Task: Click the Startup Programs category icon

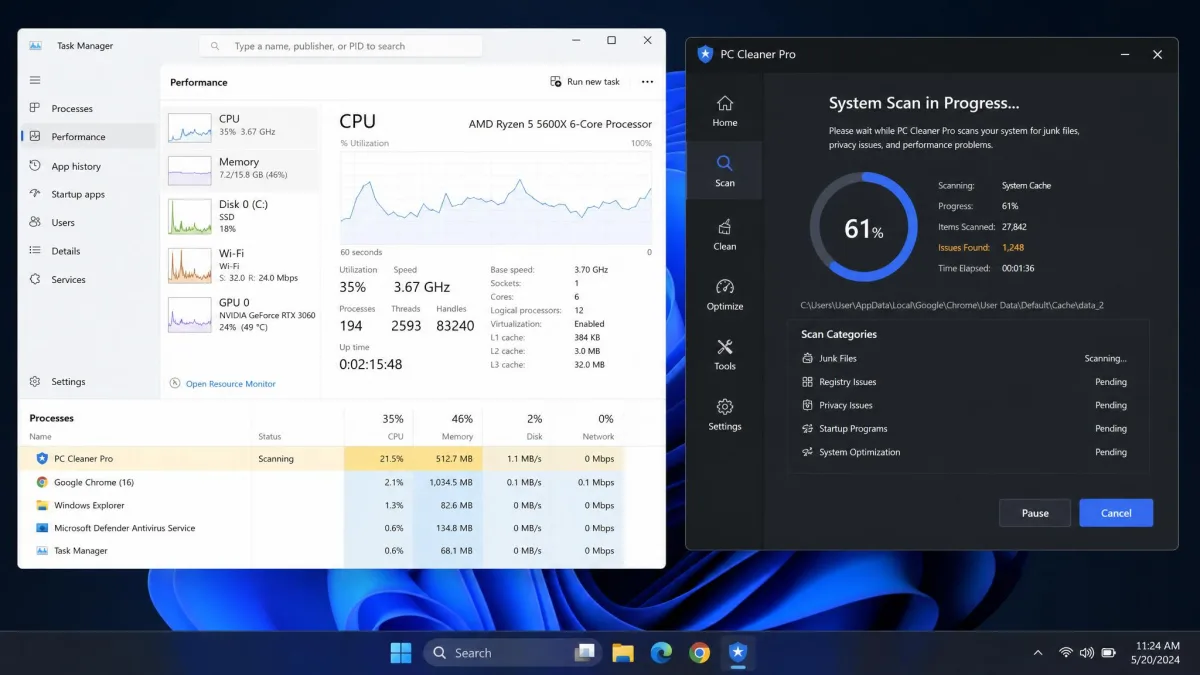Action: [x=808, y=429]
